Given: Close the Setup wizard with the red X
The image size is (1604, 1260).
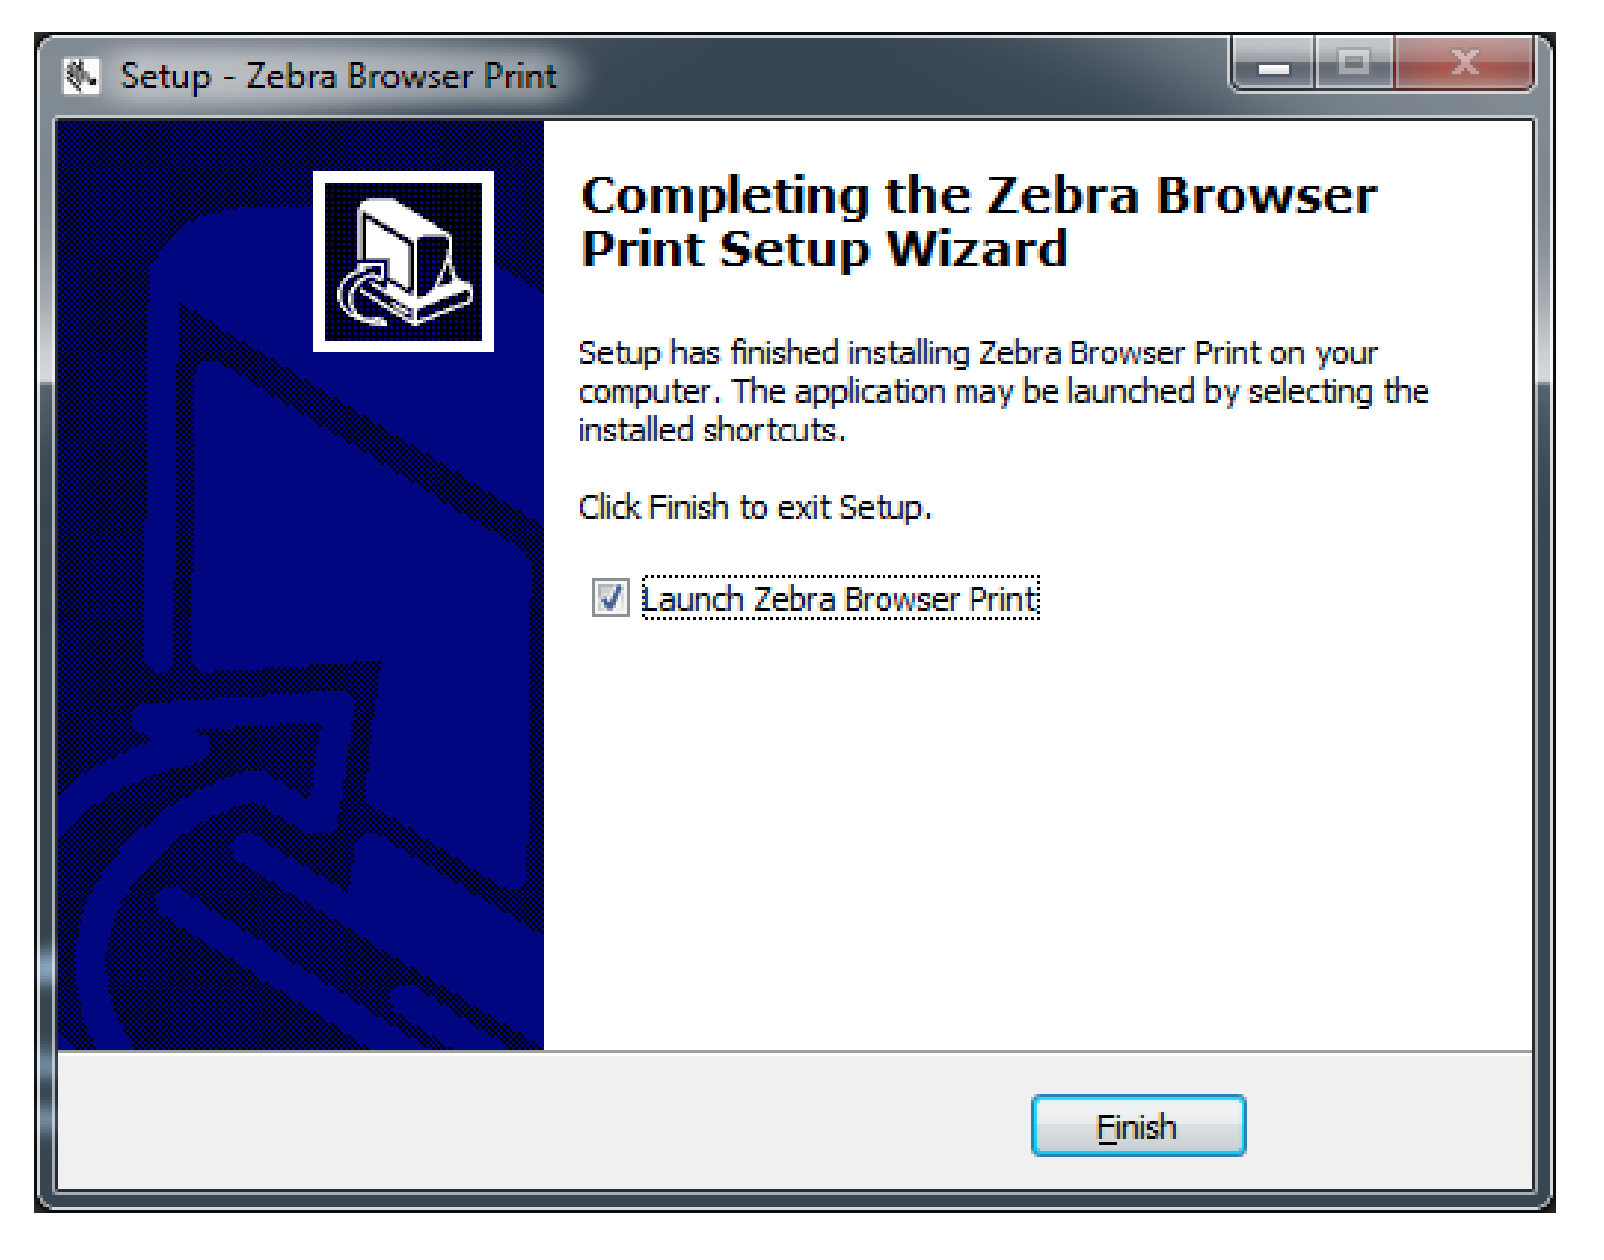Looking at the screenshot, I should 1463,64.
